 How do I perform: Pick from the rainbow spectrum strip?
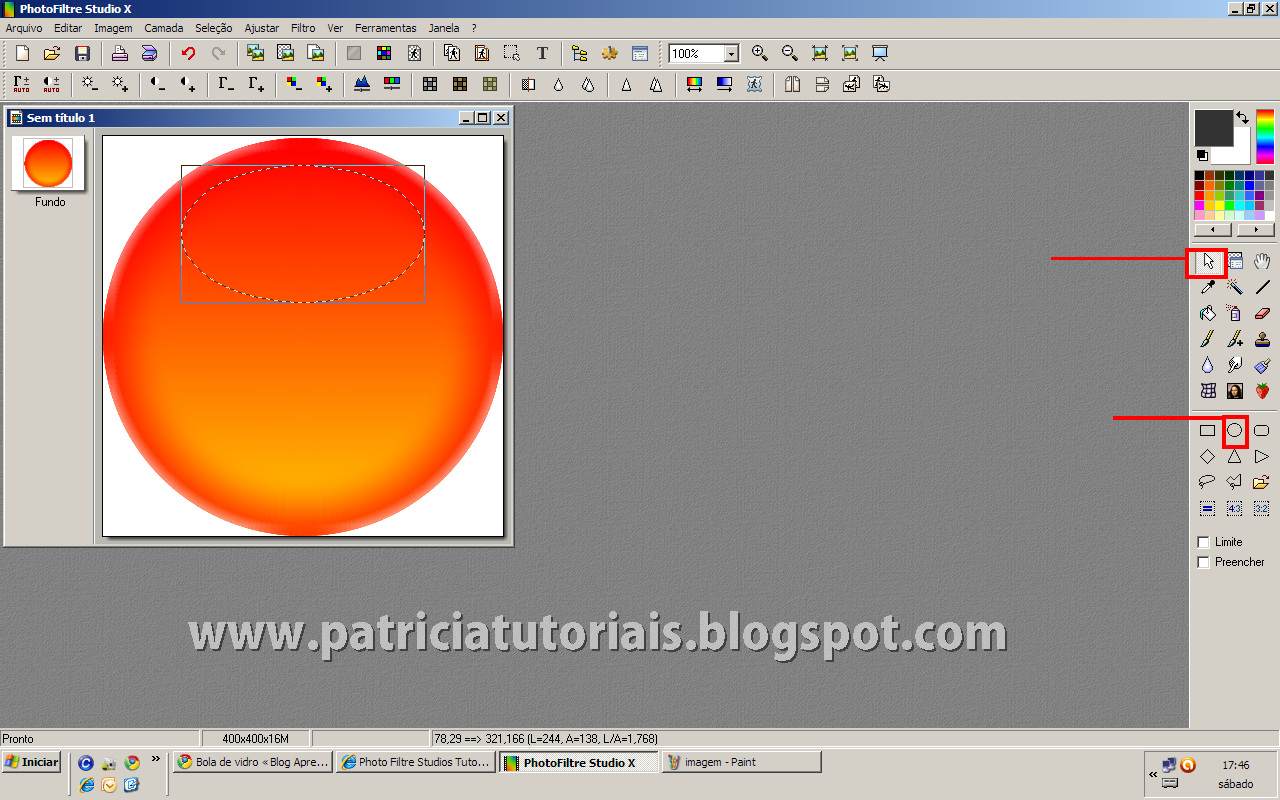tap(1266, 136)
